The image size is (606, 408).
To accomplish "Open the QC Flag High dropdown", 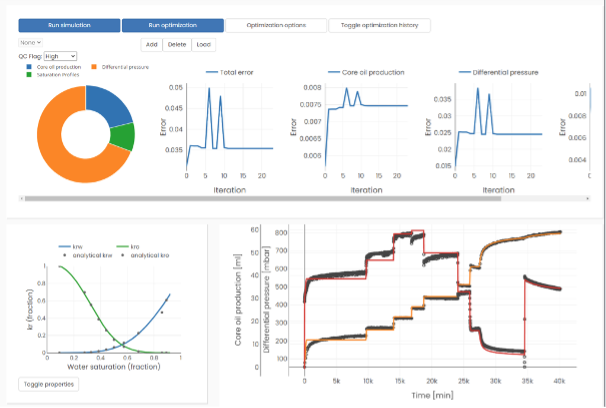I will click(60, 56).
